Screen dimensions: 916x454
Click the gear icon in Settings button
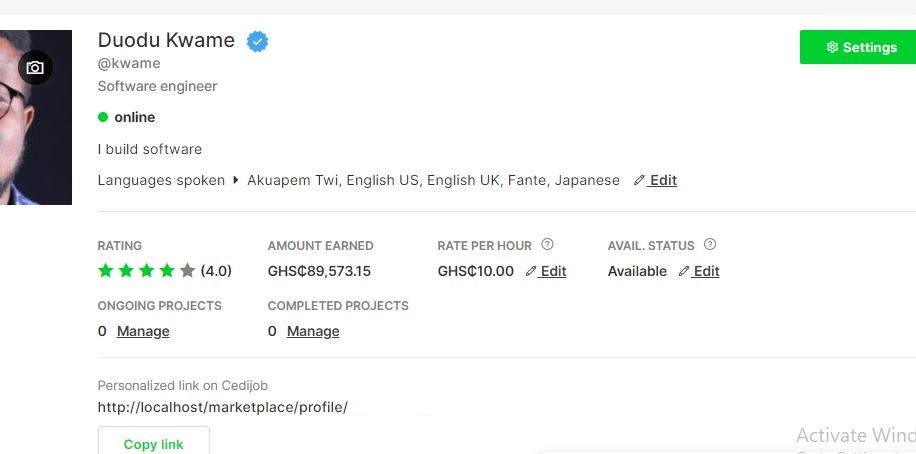point(832,47)
